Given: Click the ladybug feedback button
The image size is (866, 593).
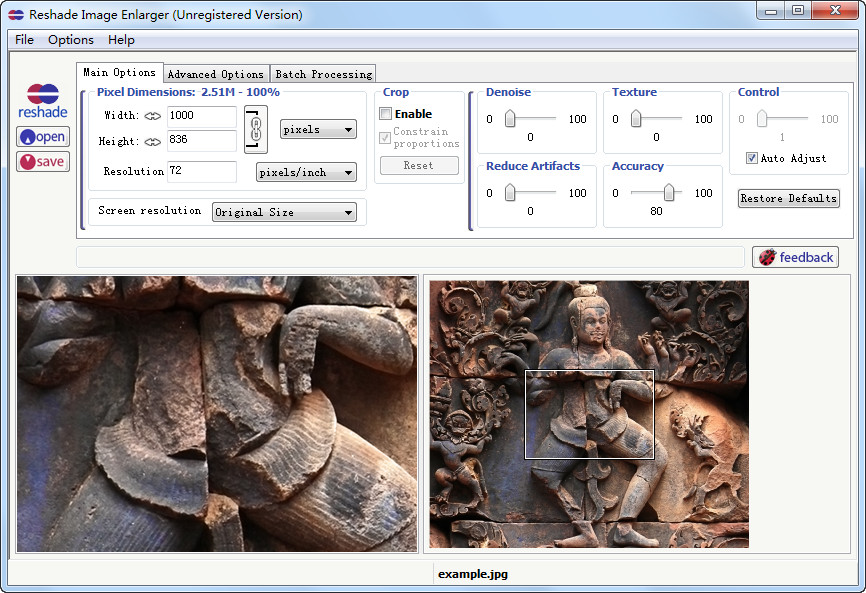Looking at the screenshot, I should 795,257.
